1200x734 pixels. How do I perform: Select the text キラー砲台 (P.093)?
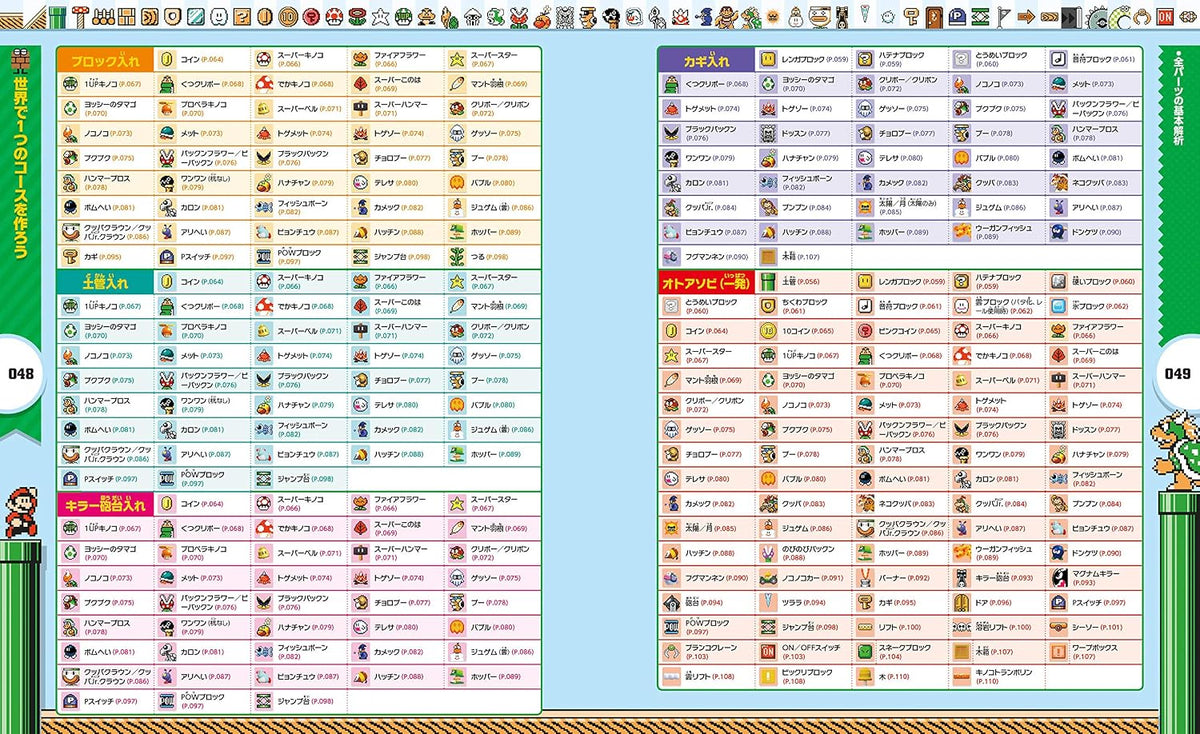pos(1003,578)
